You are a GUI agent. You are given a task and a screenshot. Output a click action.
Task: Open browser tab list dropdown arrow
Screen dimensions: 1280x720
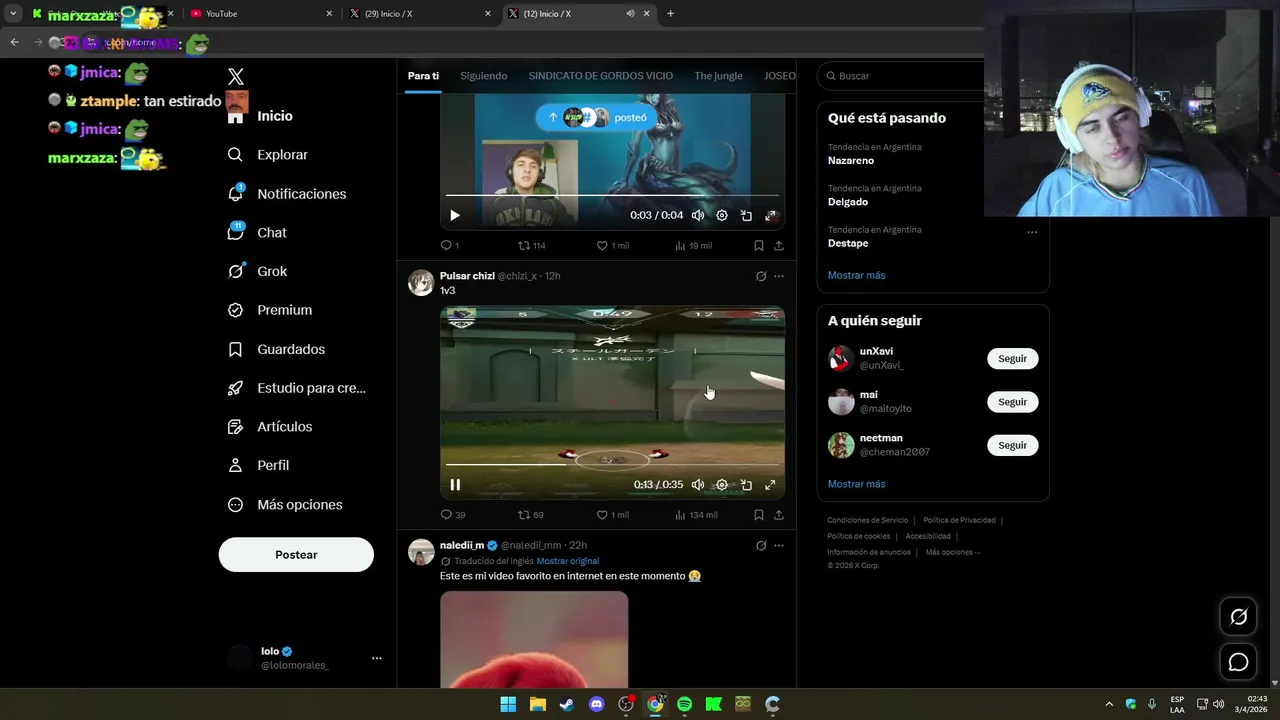(13, 13)
